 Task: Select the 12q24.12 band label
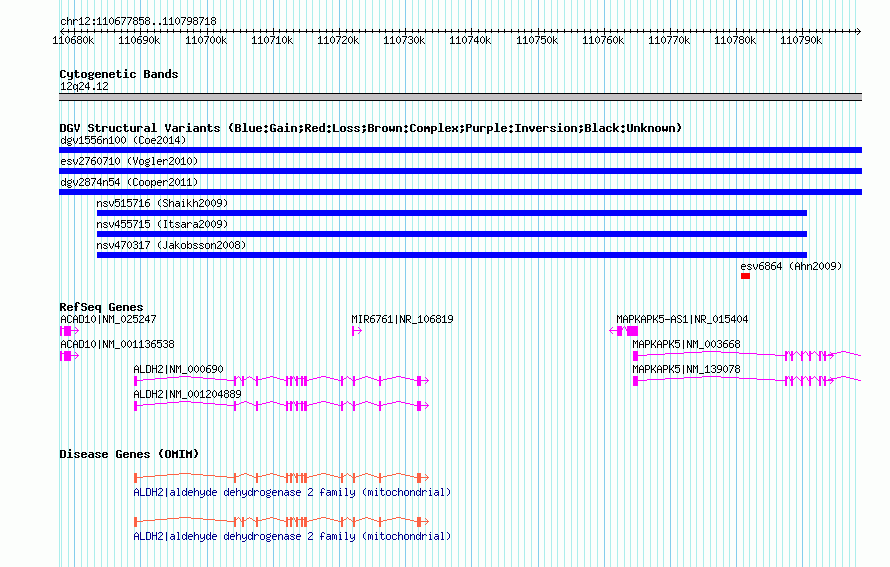pos(84,87)
